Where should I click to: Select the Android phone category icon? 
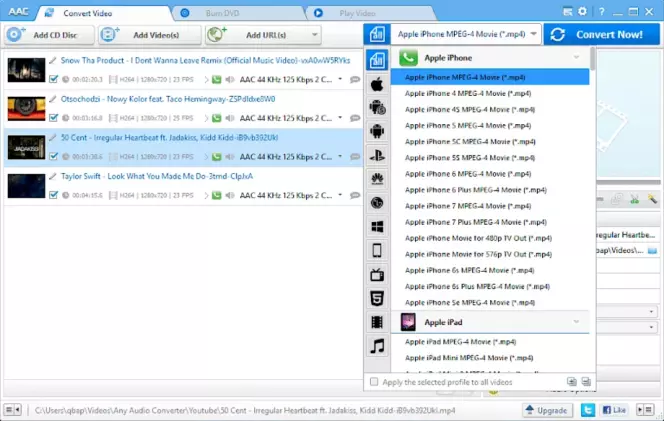[377, 131]
